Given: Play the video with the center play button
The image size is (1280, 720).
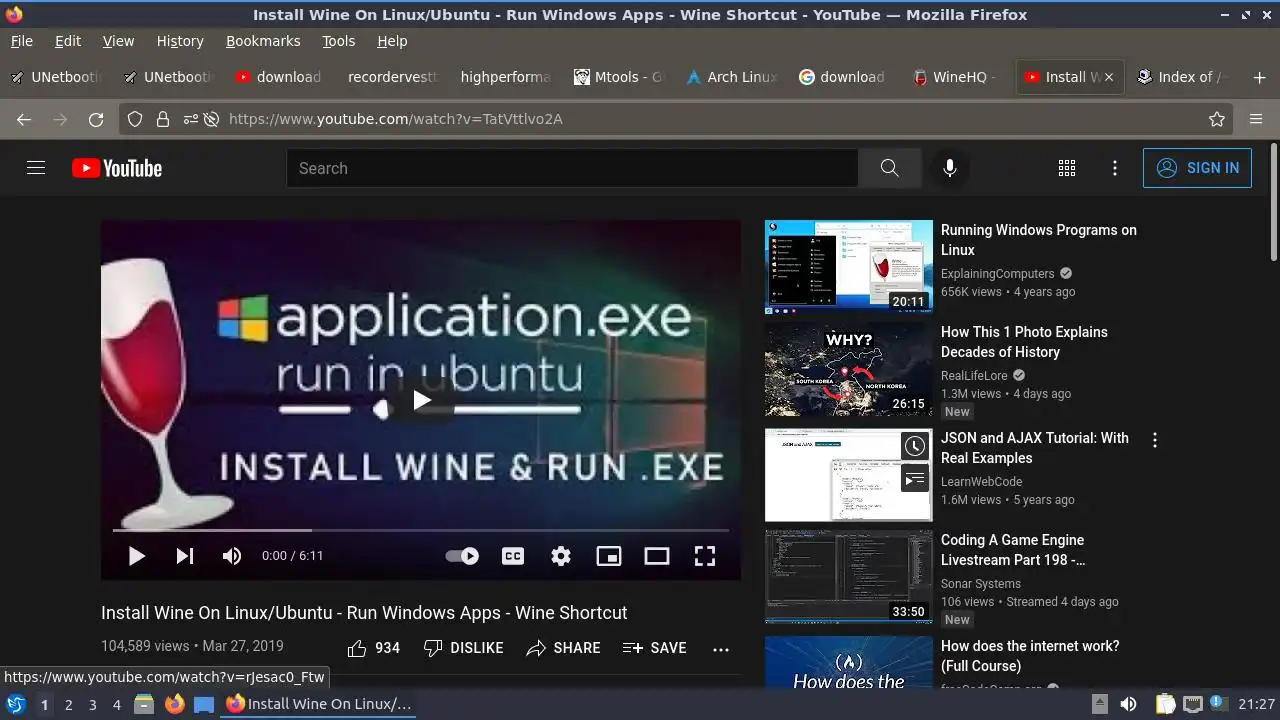Looking at the screenshot, I should click(x=421, y=401).
